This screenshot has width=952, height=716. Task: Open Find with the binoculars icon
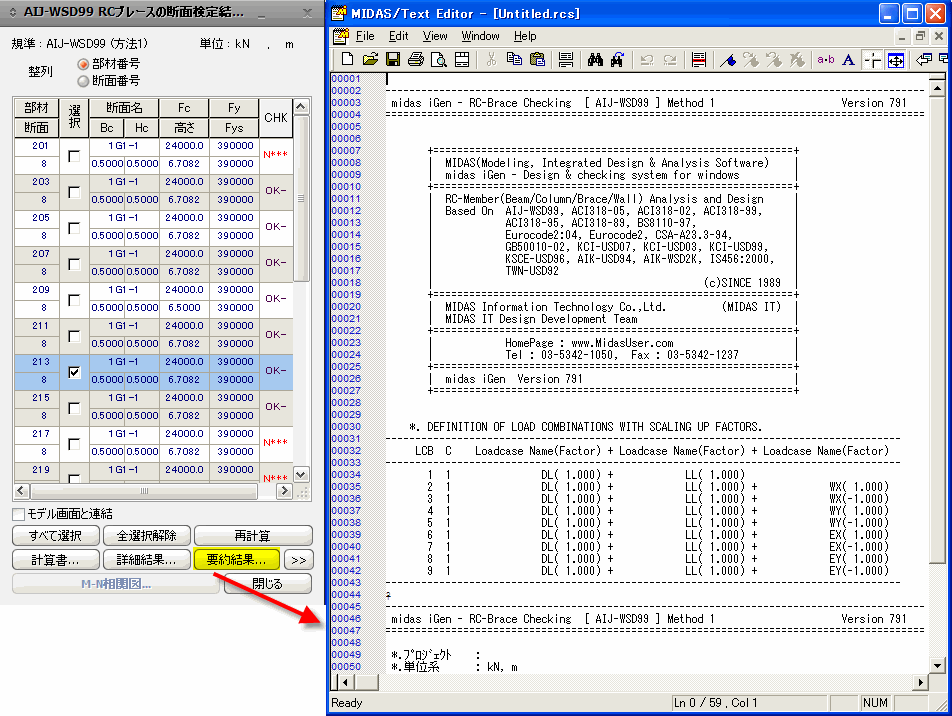click(595, 60)
